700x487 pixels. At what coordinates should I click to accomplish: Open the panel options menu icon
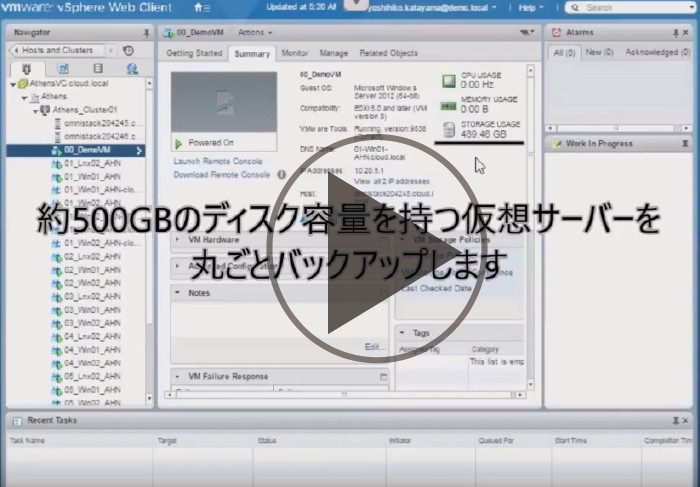tap(527, 33)
